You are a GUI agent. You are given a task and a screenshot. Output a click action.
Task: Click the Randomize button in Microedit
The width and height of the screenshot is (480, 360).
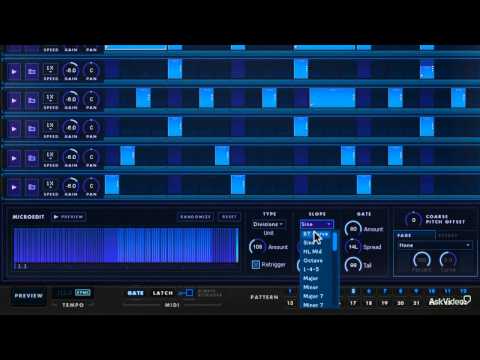[196, 217]
